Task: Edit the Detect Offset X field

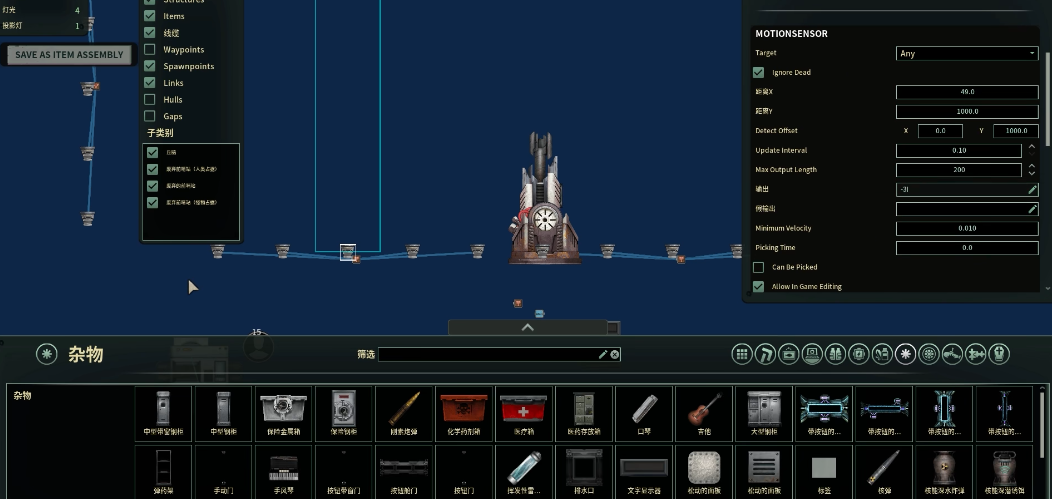Action: 940,131
